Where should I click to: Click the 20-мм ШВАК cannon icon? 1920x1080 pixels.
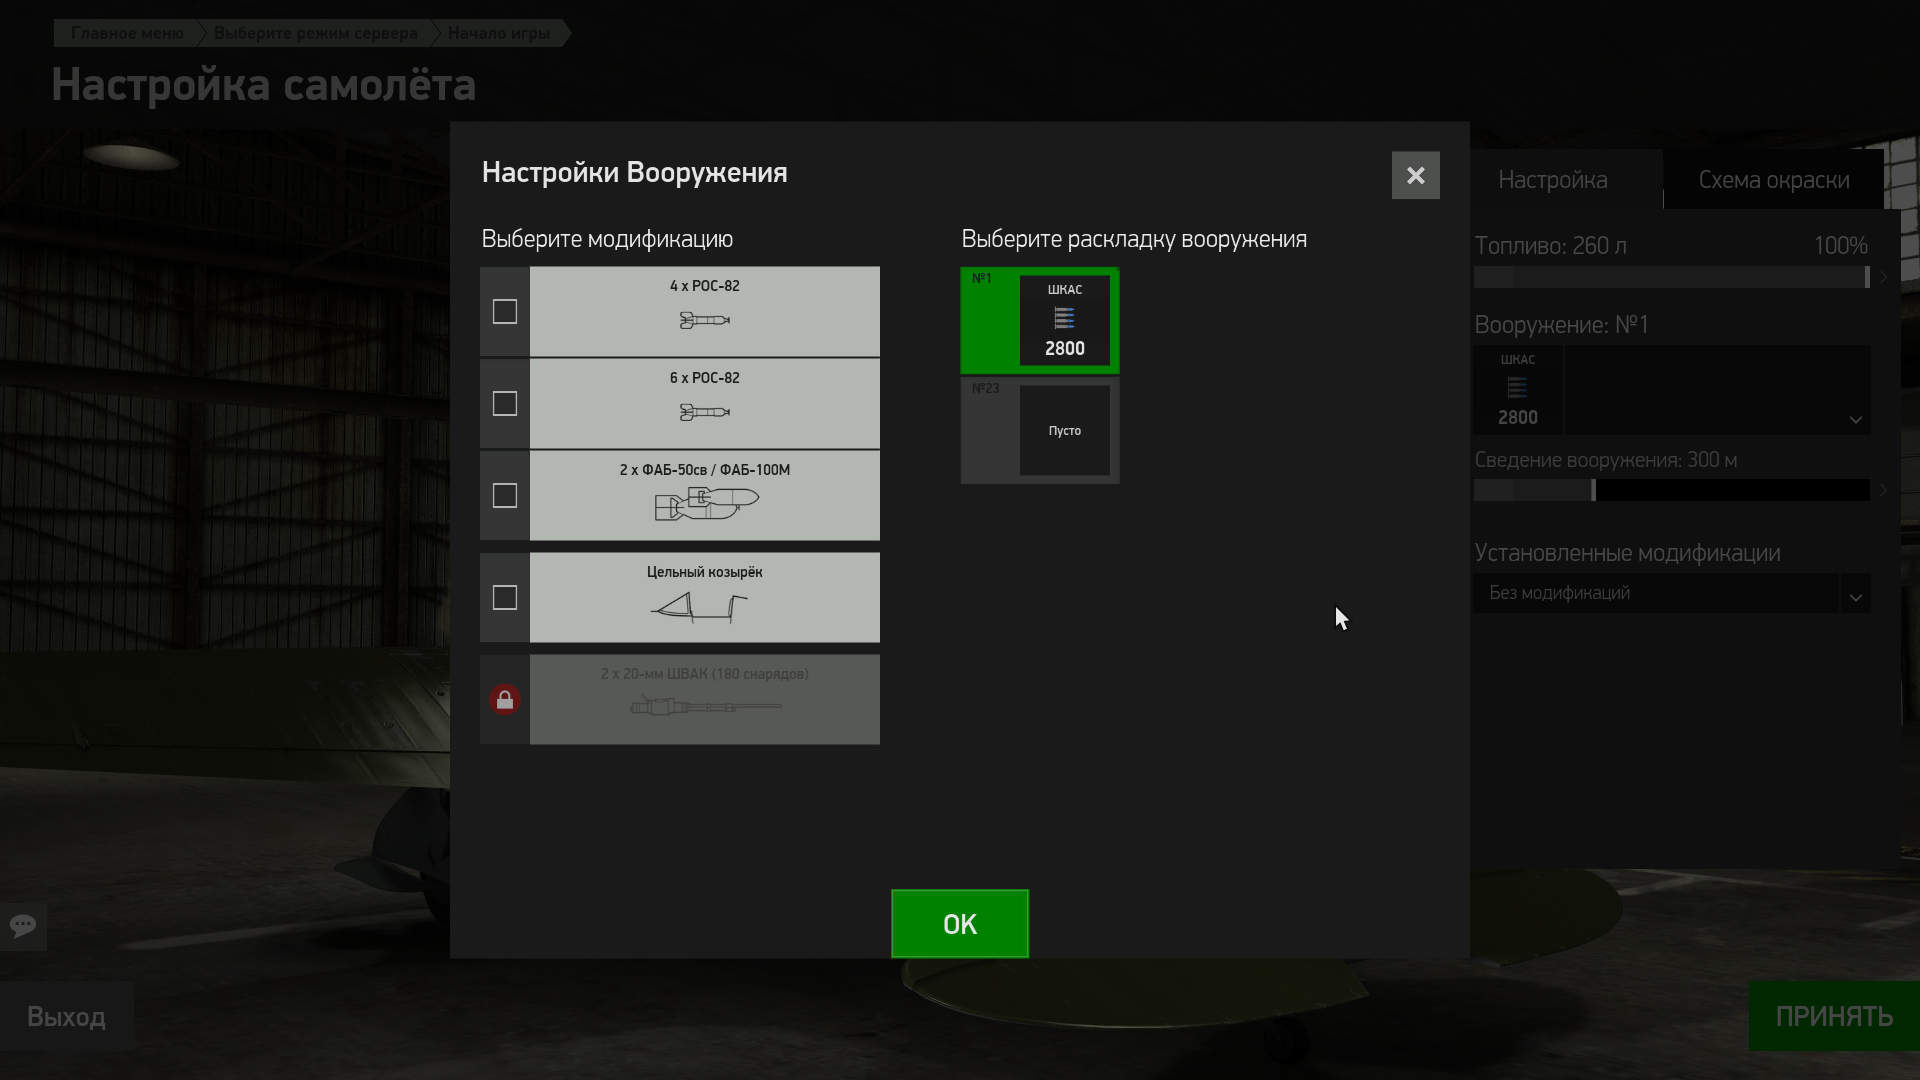tap(705, 707)
